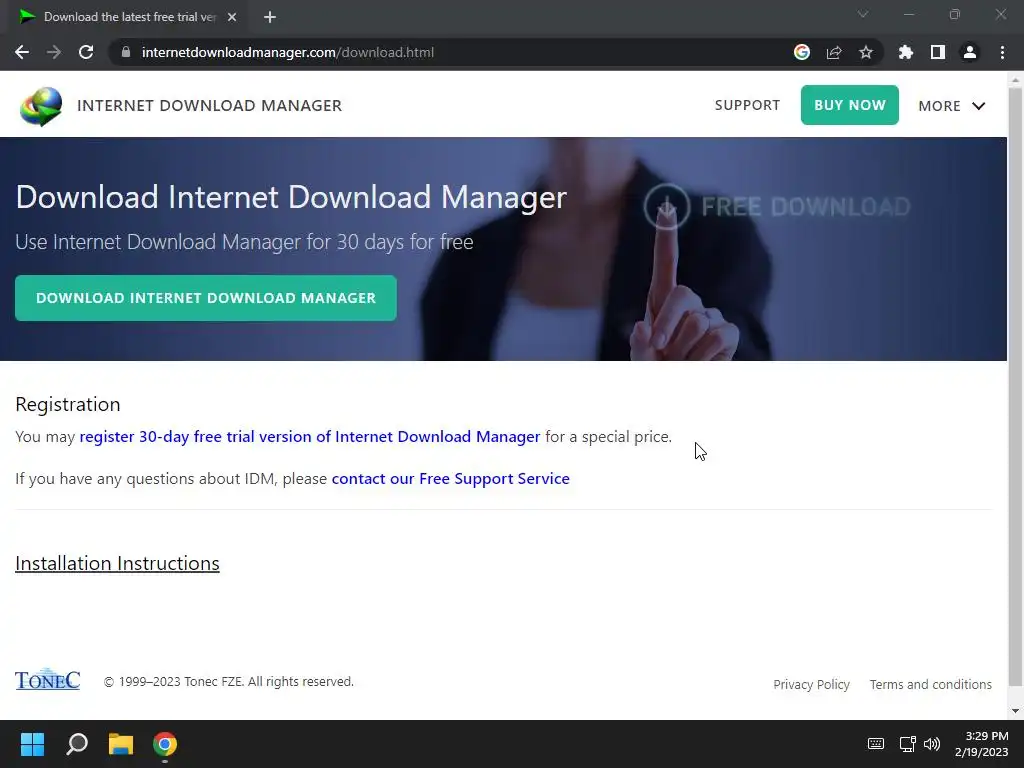1024x768 pixels.
Task: Open register 30-day free trial version link
Action: click(x=310, y=436)
